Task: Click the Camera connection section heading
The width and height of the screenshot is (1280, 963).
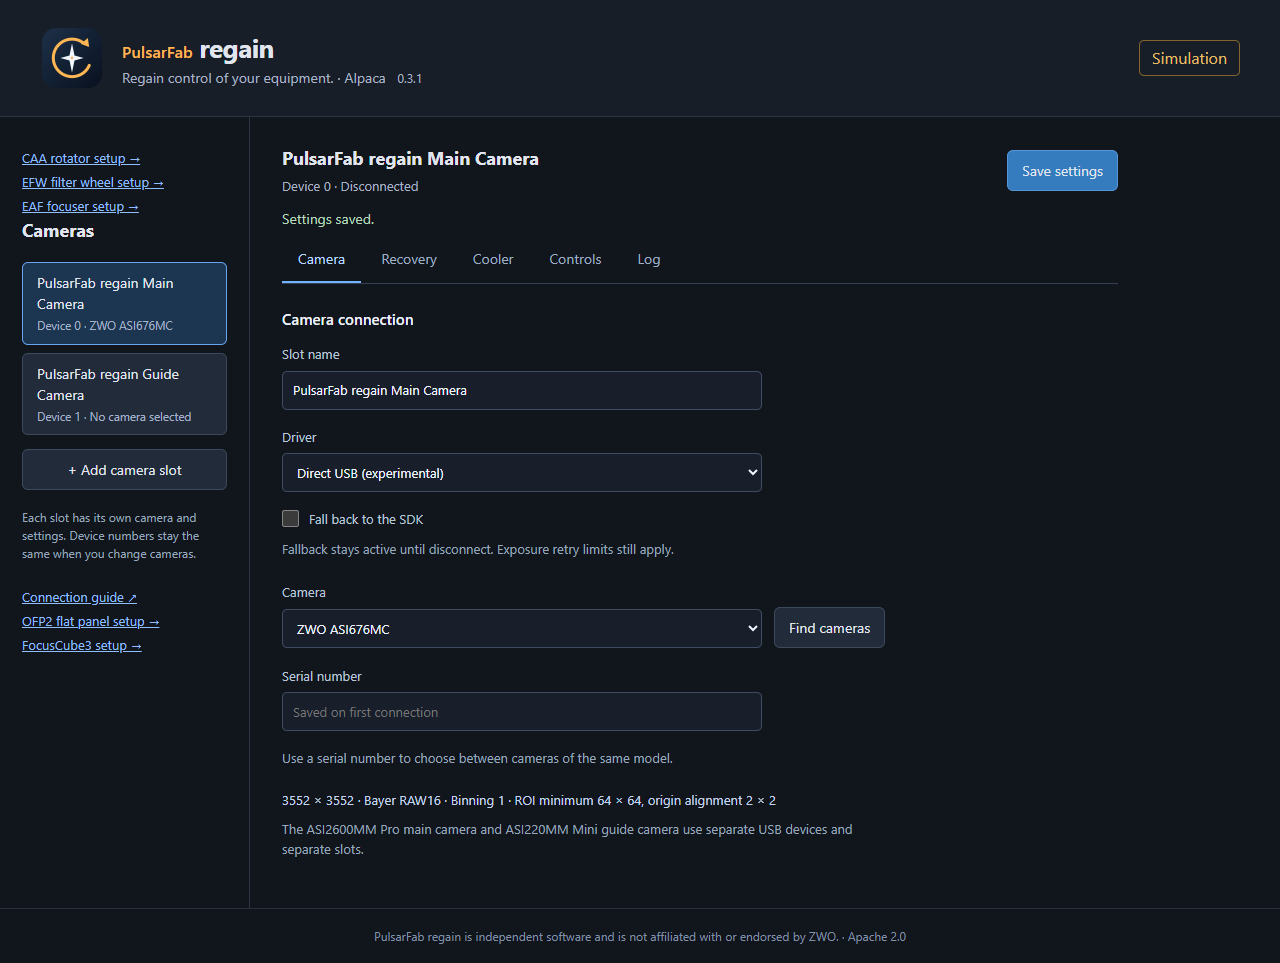Action: (348, 320)
